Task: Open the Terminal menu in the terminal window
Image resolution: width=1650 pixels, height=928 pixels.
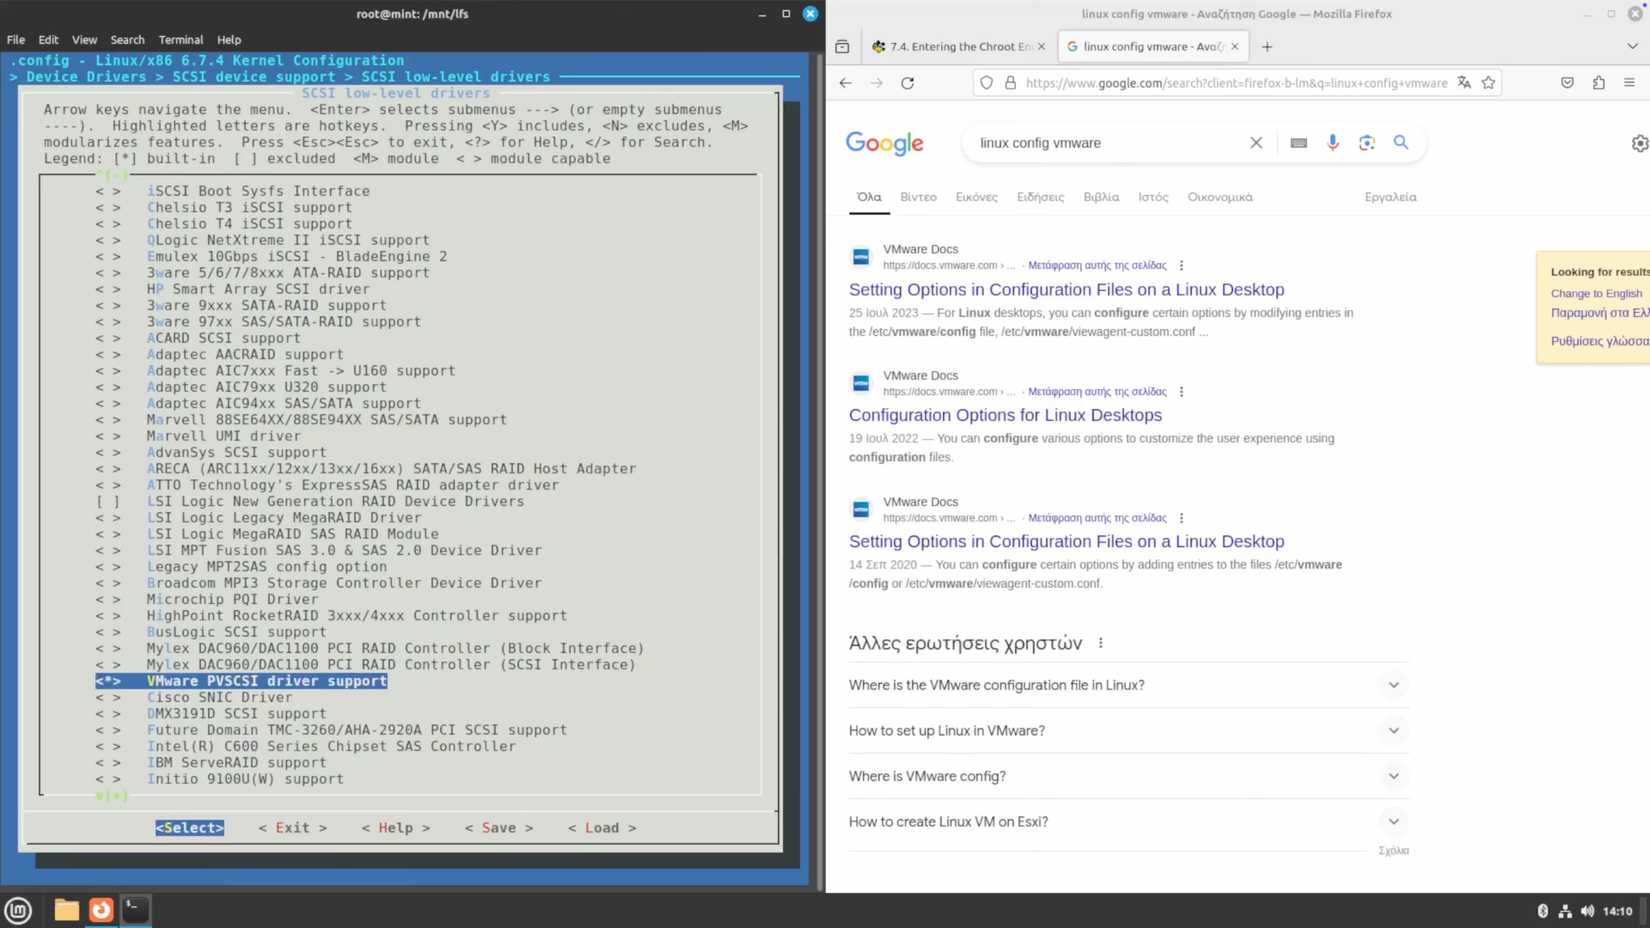Action: click(180, 39)
